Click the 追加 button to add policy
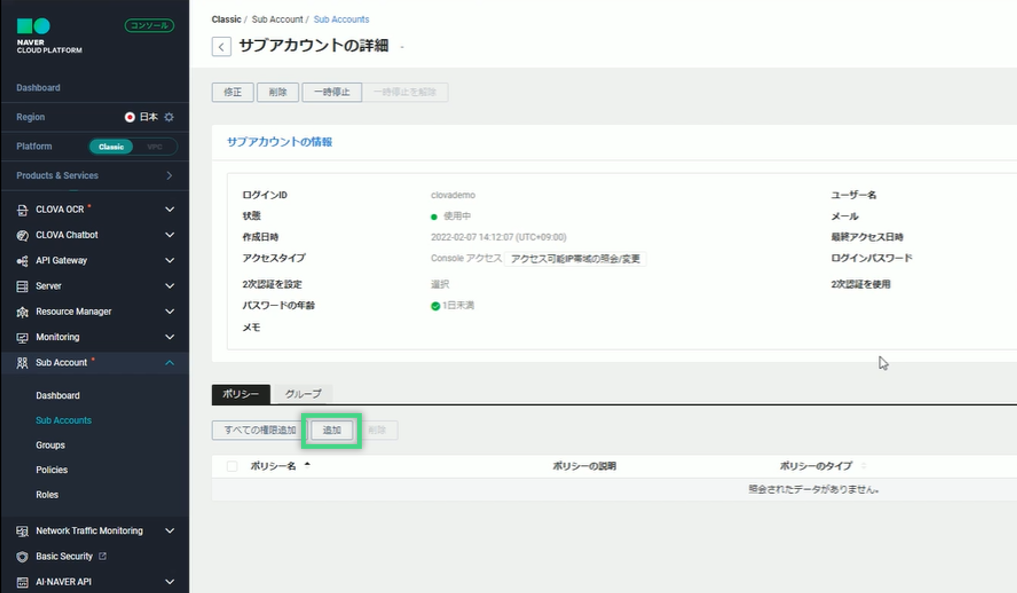The image size is (1017, 593). [332, 430]
